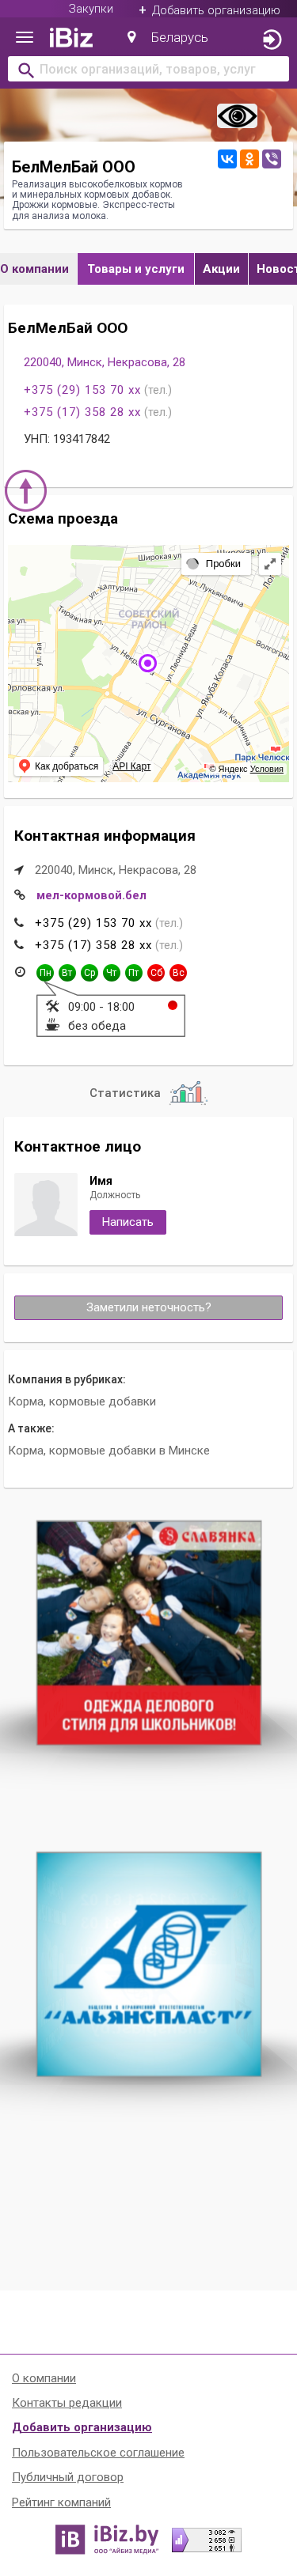The image size is (297, 2576).
Task: Click the login arrow icon in header
Action: point(271,39)
